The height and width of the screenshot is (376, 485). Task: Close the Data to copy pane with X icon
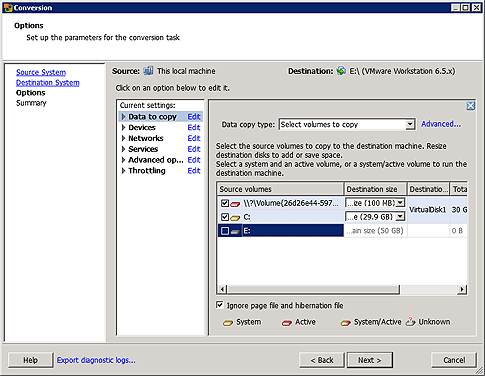pos(470,106)
